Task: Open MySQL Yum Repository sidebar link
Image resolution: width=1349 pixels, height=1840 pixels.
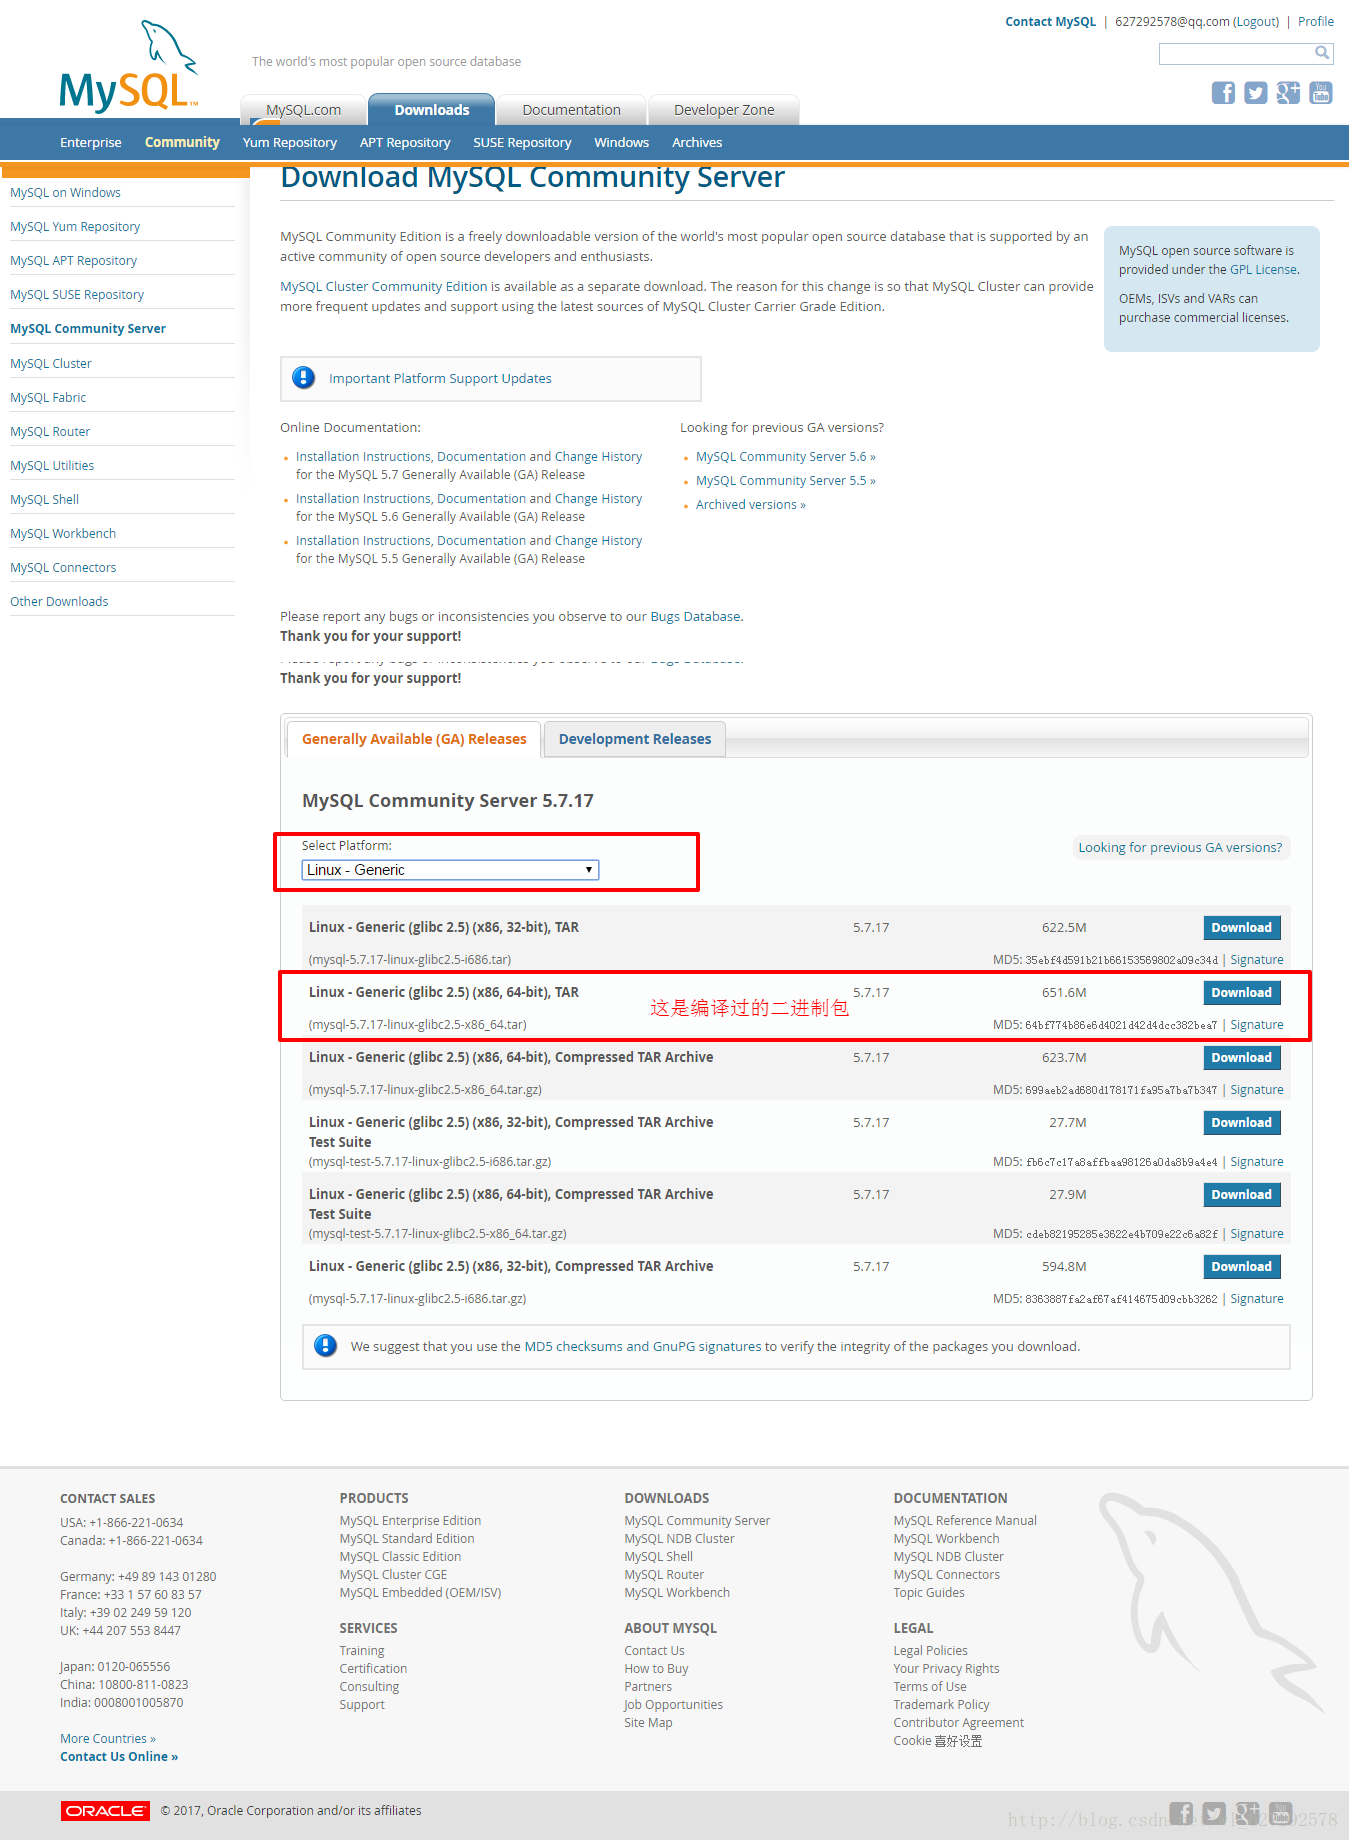Action: tap(75, 227)
